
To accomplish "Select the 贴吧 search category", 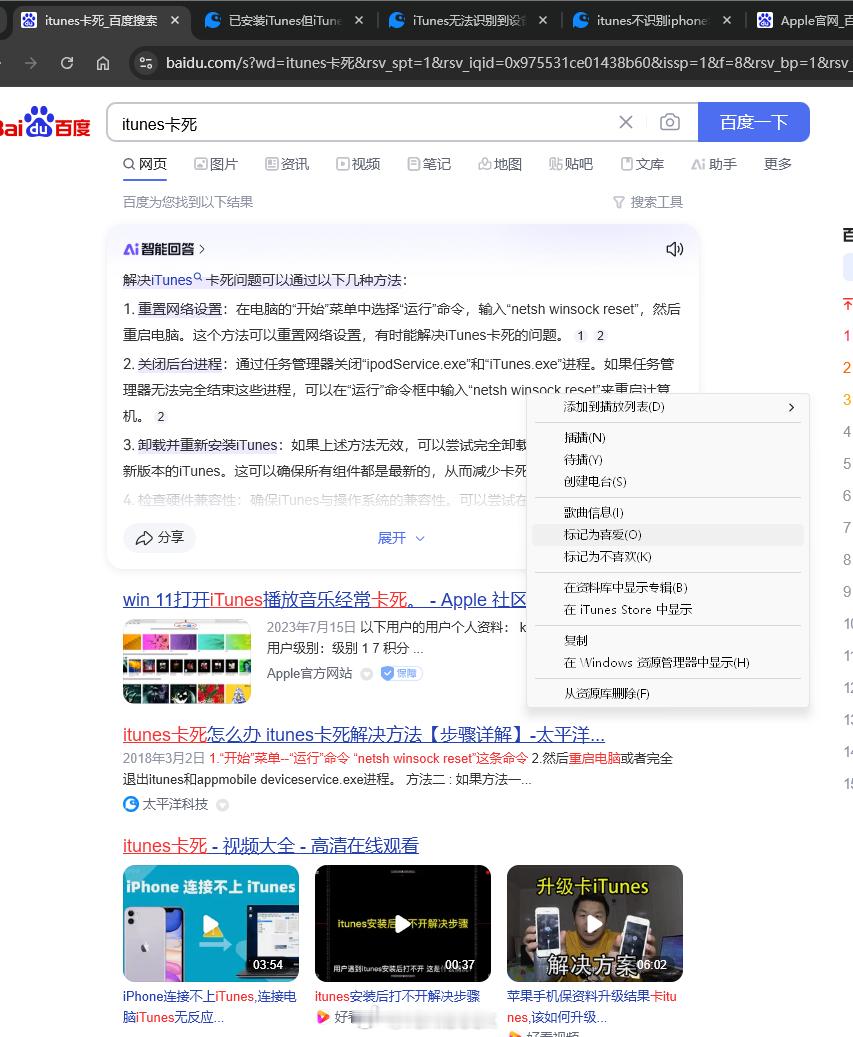I will (571, 164).
